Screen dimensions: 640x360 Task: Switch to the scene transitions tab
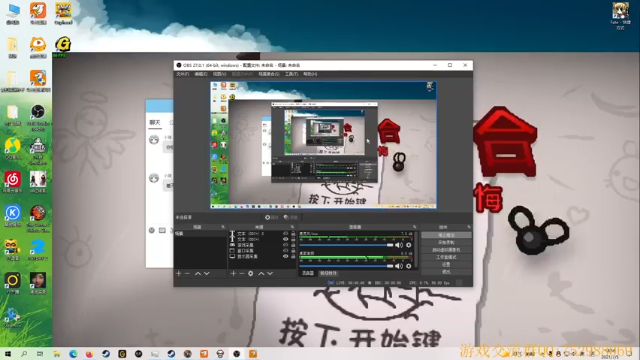[x=328, y=273]
